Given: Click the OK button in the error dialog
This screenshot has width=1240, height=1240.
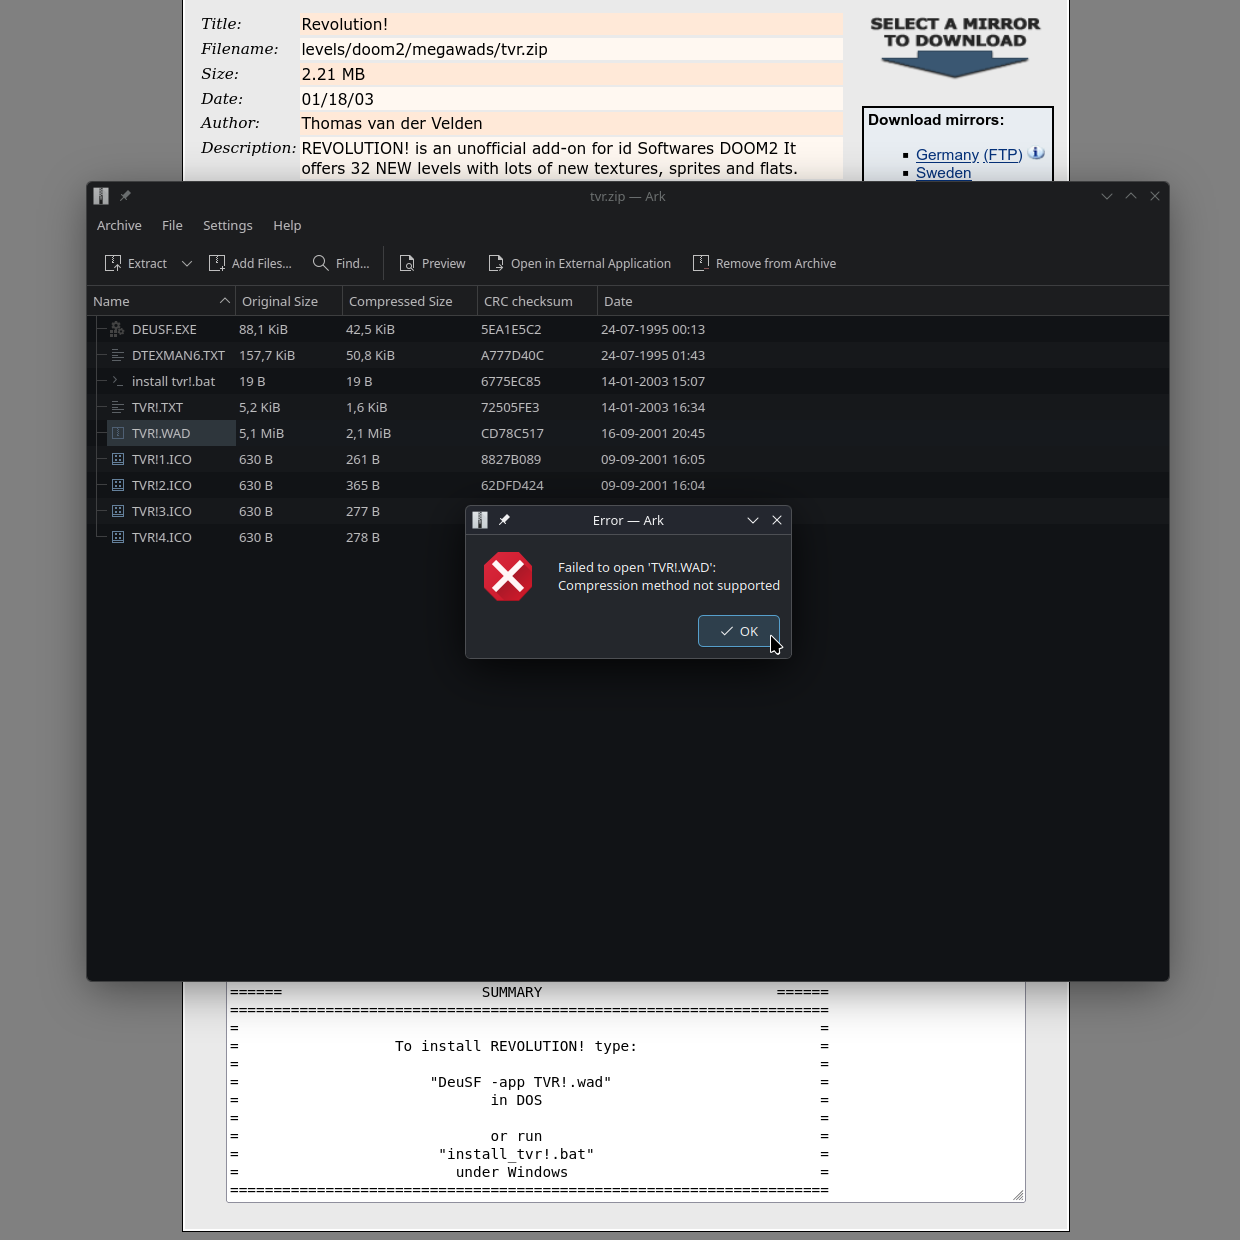Looking at the screenshot, I should tap(738, 631).
